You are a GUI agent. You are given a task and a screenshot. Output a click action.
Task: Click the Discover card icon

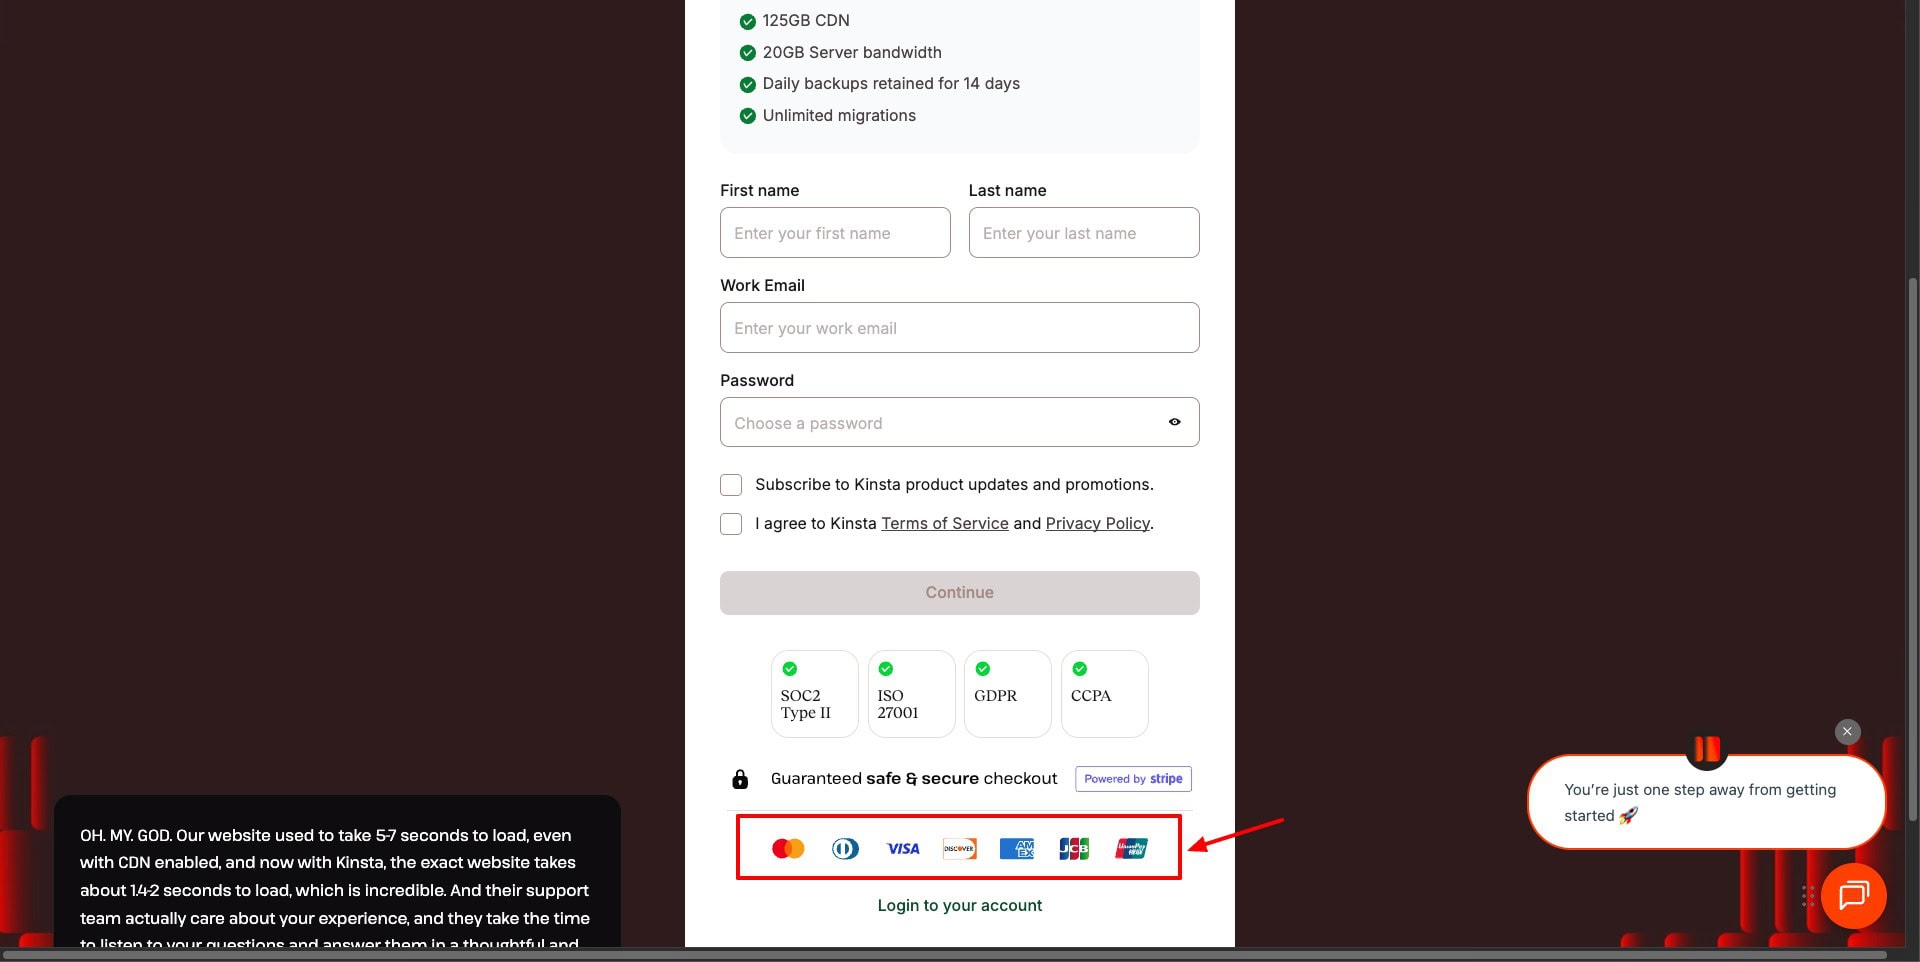point(959,849)
